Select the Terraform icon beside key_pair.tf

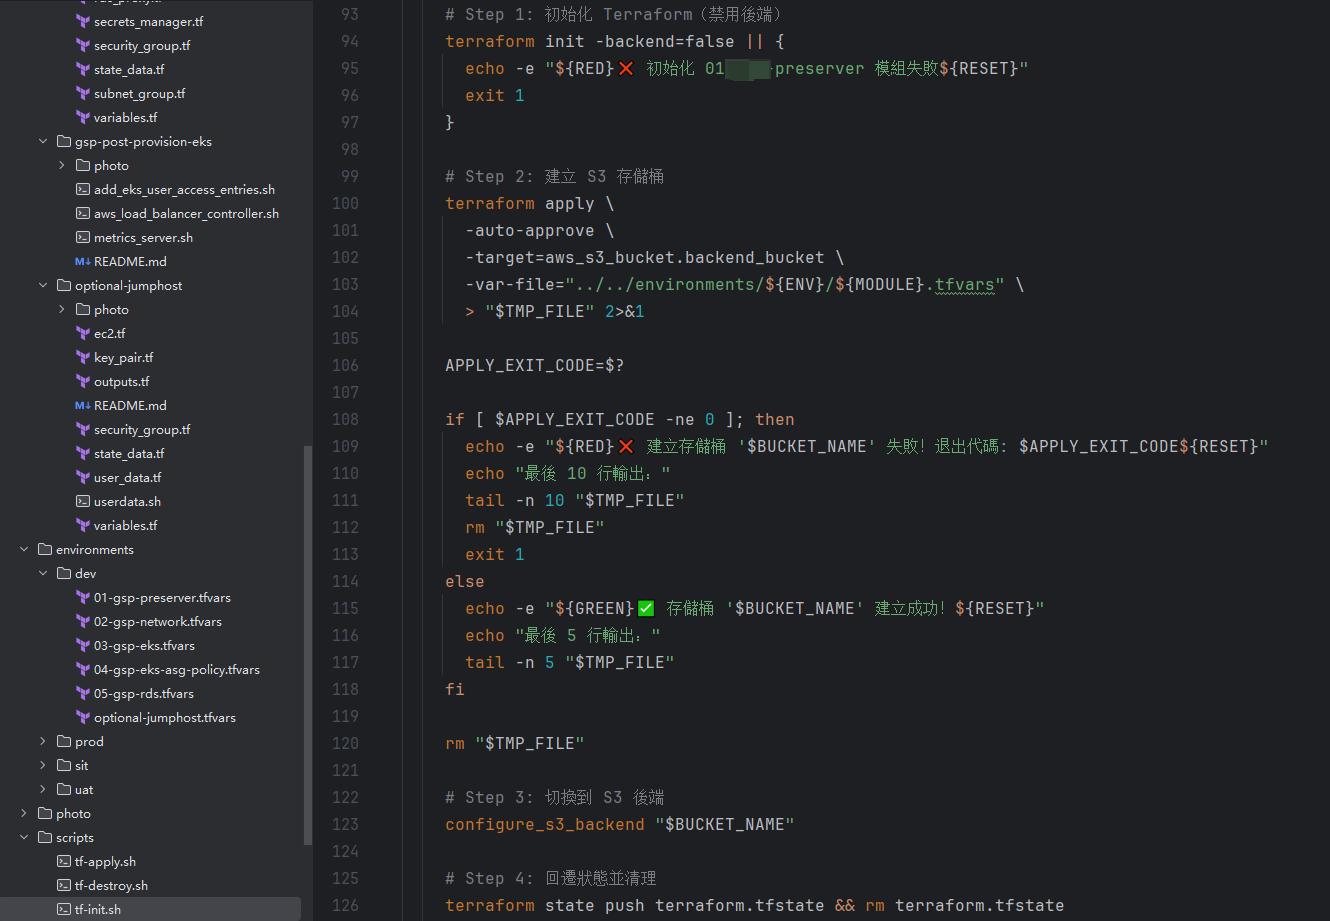tap(83, 358)
